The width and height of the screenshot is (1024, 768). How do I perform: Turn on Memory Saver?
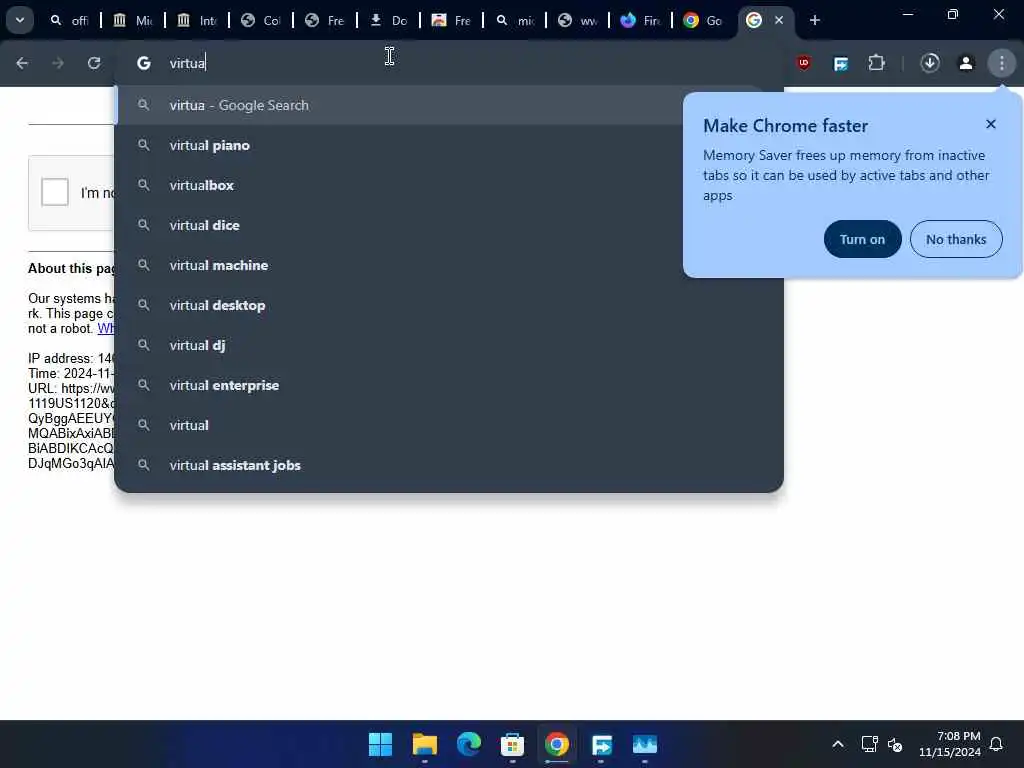coord(862,239)
